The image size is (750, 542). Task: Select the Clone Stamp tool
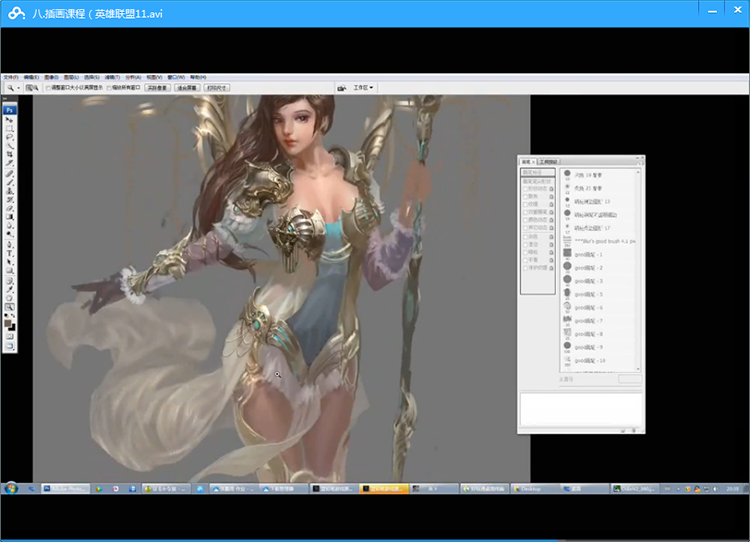pyautogui.click(x=10, y=191)
